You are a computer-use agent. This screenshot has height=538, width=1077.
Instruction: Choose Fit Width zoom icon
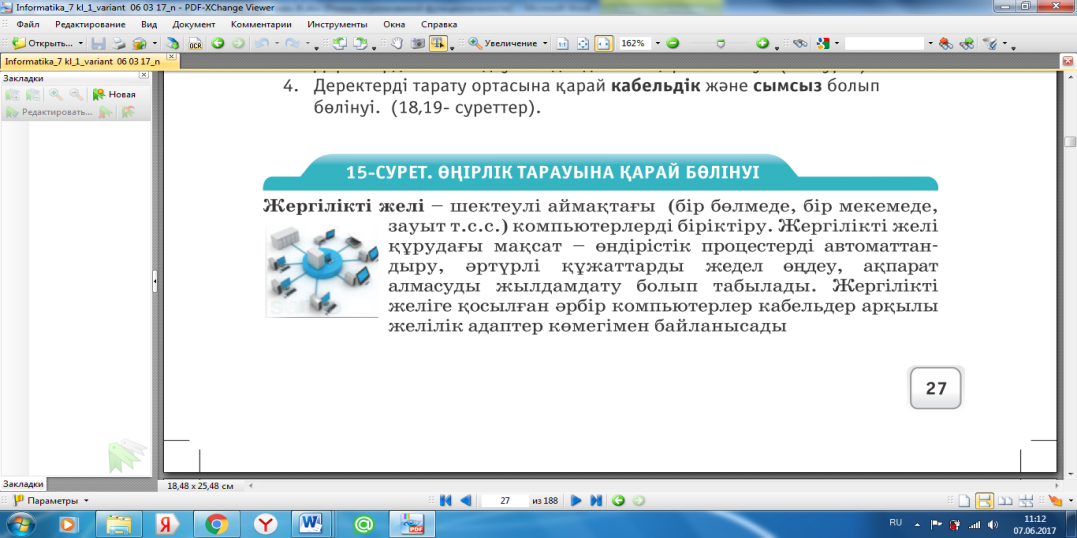[x=602, y=43]
